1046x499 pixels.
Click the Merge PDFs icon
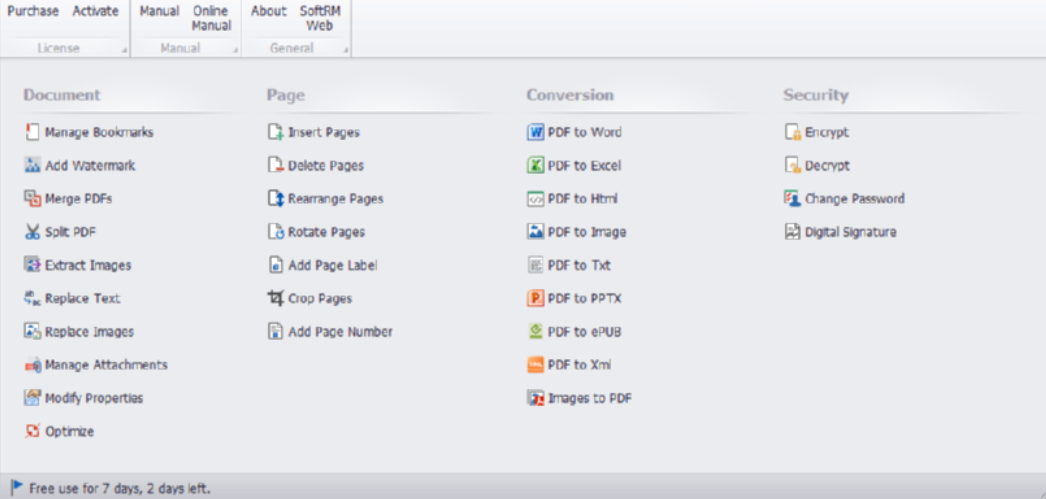[32, 199]
